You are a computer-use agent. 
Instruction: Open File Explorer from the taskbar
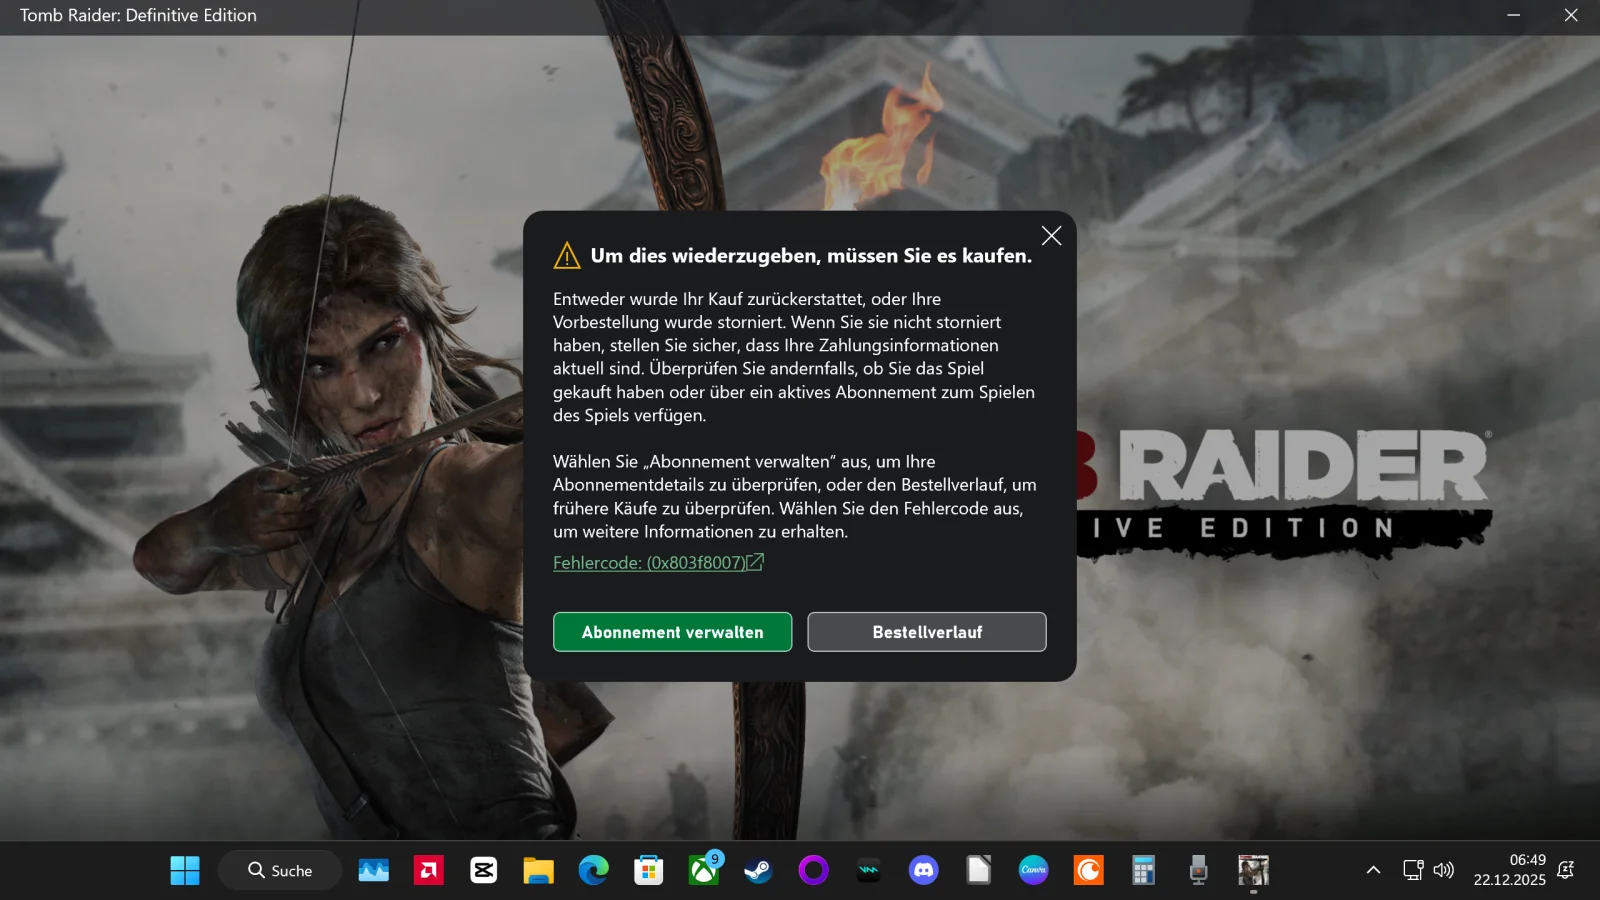539,871
